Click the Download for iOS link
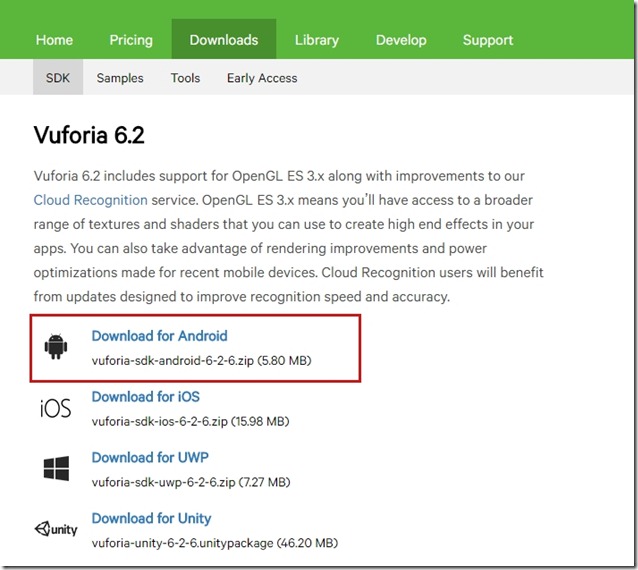Viewport: 638px width, 570px height. [x=146, y=397]
